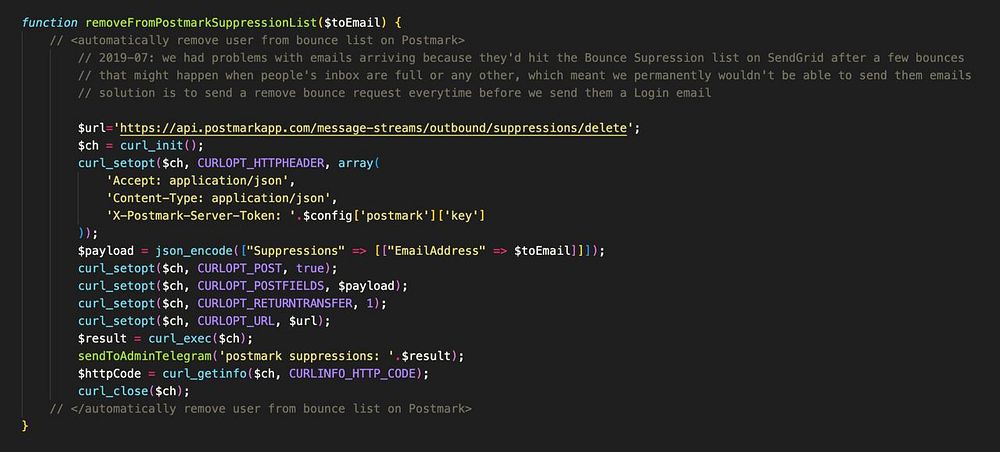Click the comment line starting 'that might happen'
The width and height of the screenshot is (1000, 452).
(525, 75)
